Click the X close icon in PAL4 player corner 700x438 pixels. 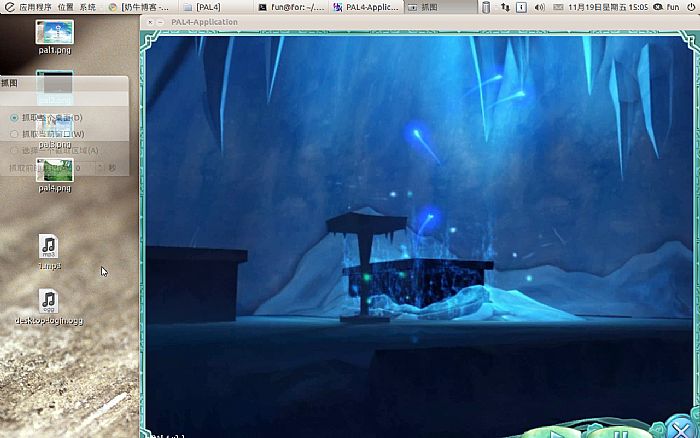point(680,430)
